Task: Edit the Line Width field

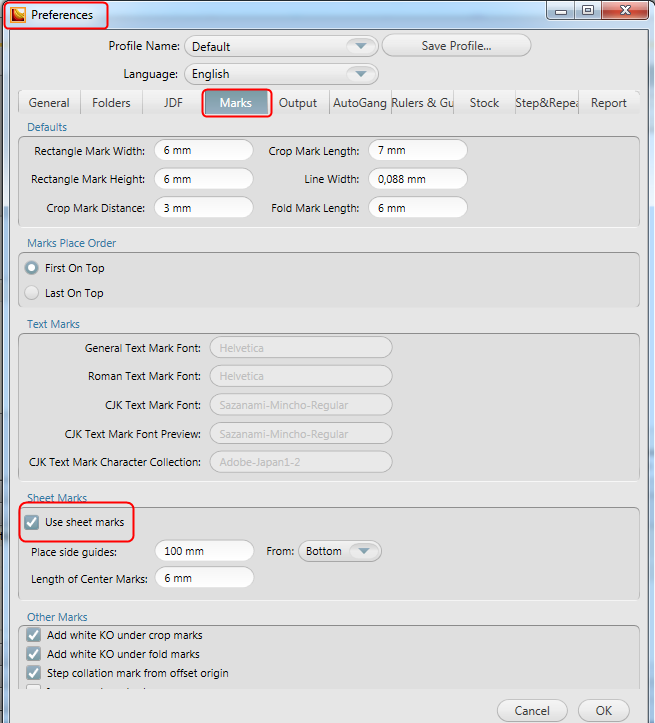Action: [x=418, y=179]
